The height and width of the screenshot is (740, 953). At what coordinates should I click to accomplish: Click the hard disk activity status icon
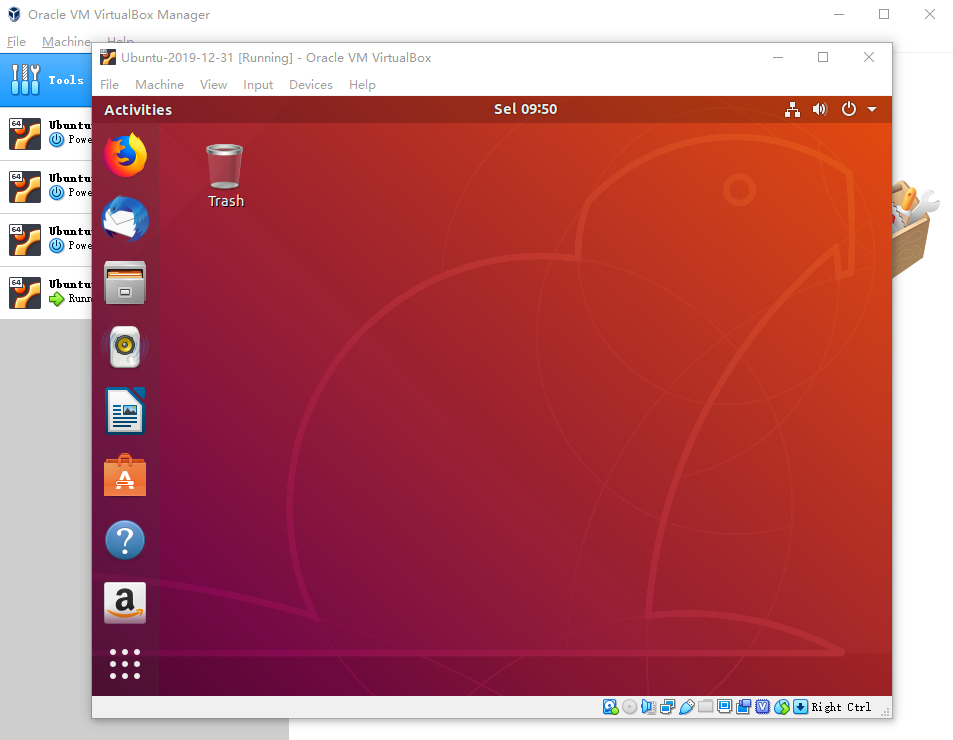(610, 707)
